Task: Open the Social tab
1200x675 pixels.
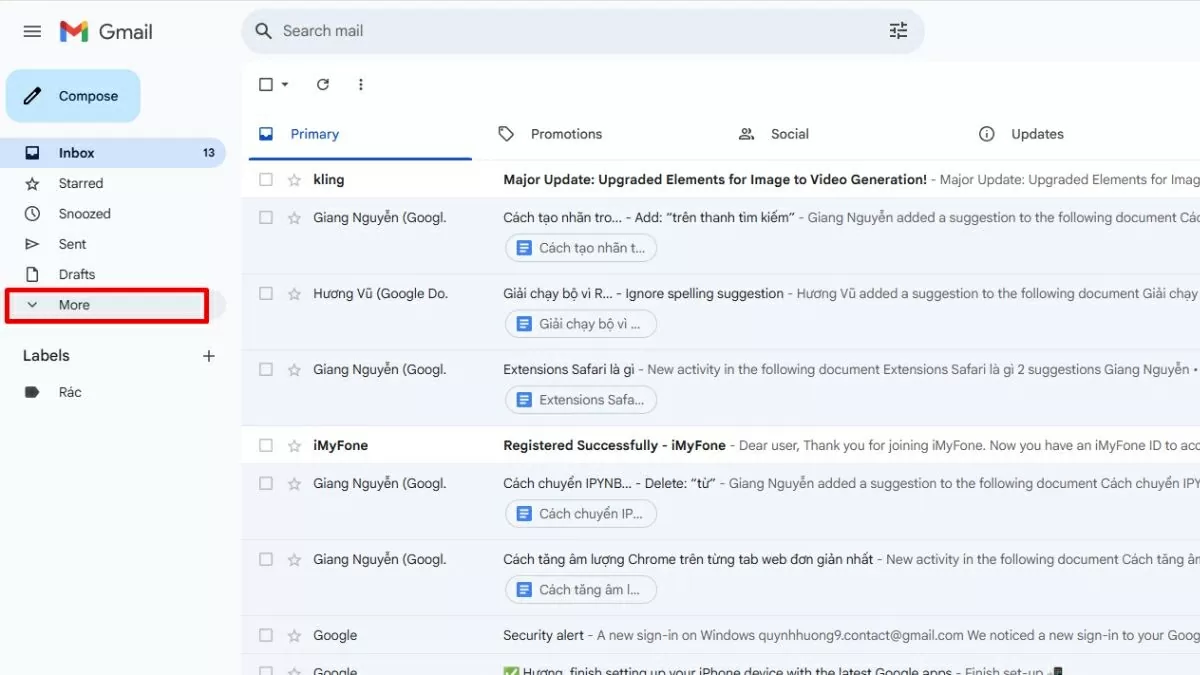Action: click(x=774, y=133)
